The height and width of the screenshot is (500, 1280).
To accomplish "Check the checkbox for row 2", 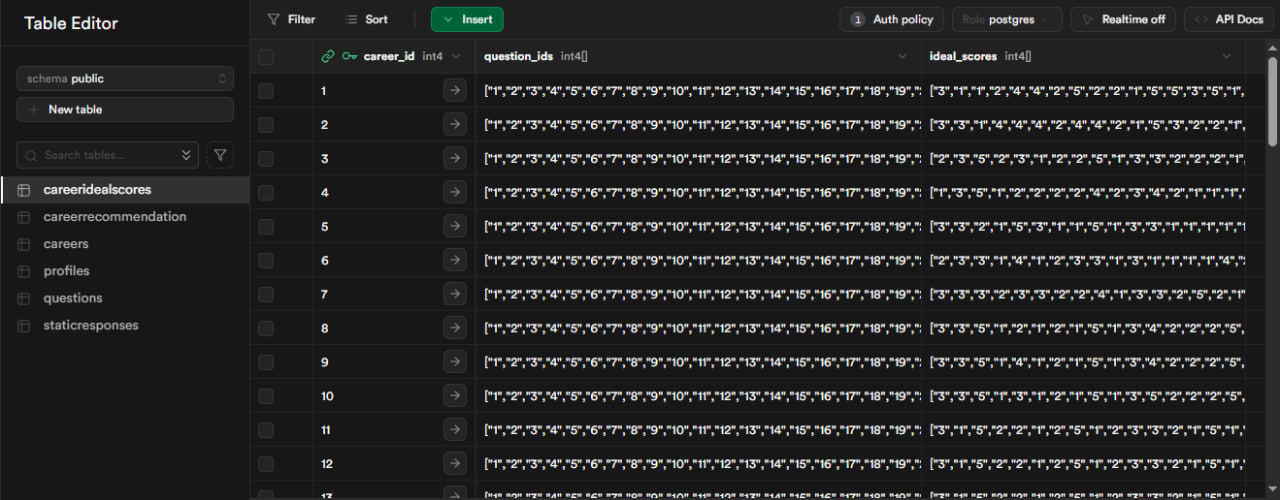I will coord(266,125).
